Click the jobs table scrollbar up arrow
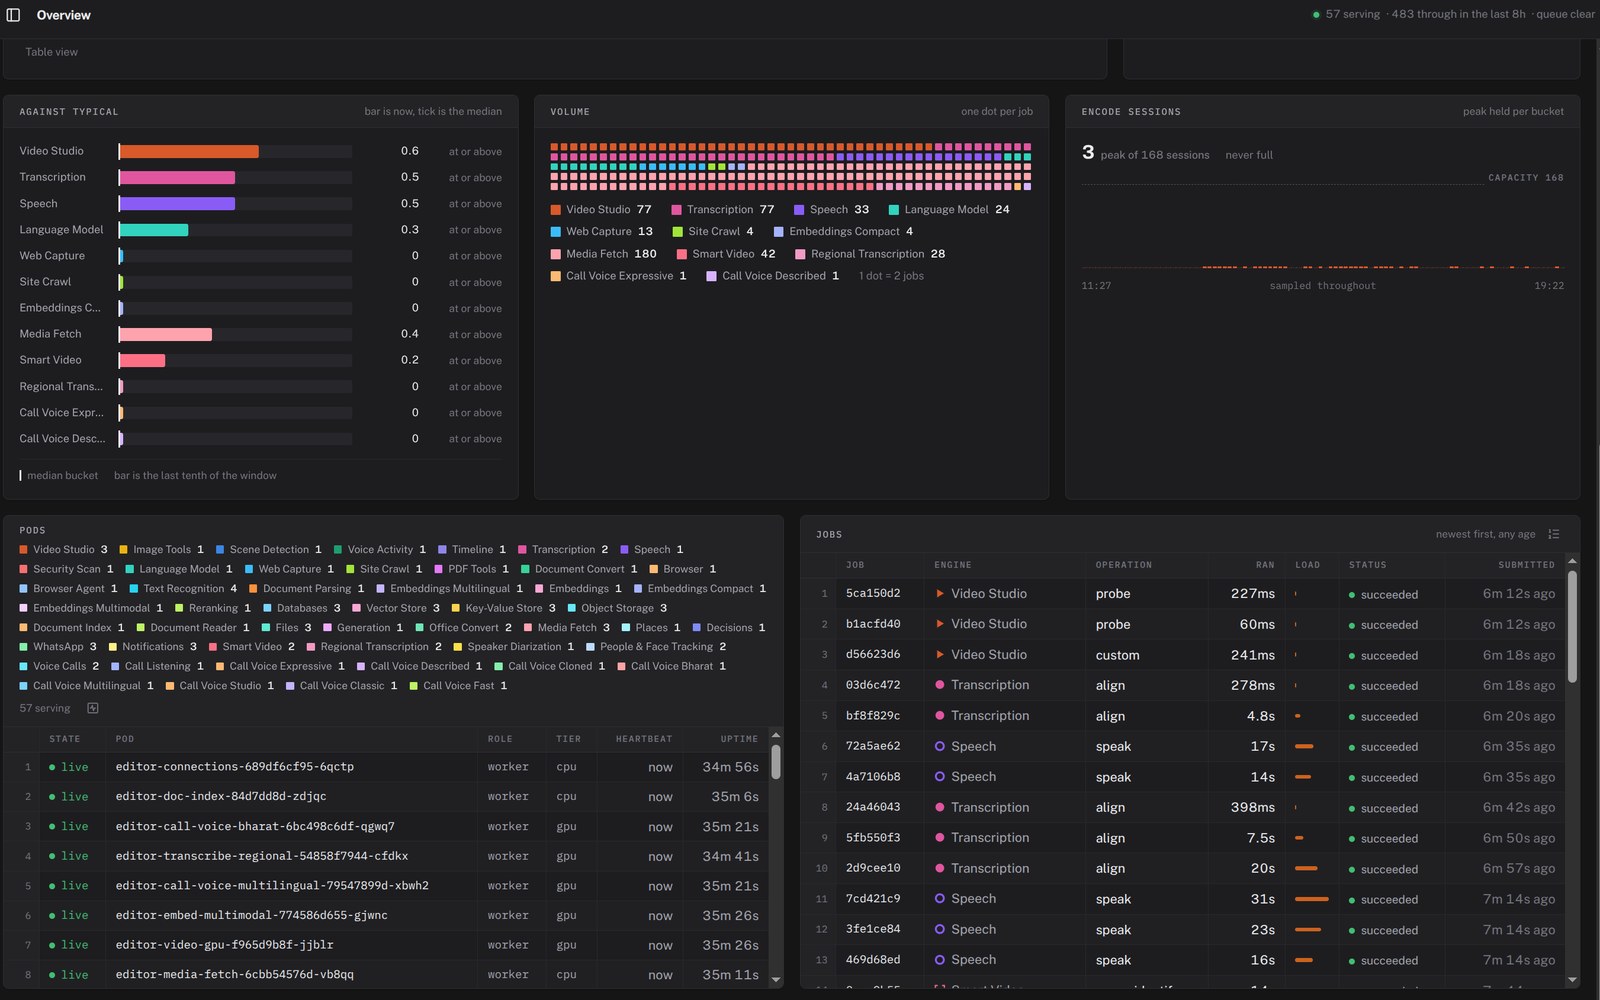Viewport: 1600px width, 1000px height. (x=1572, y=562)
